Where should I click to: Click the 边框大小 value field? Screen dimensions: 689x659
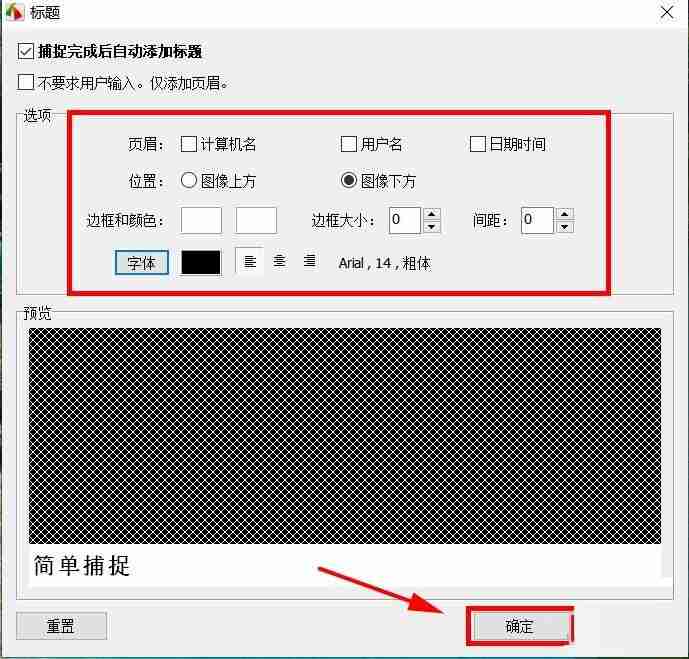coord(405,221)
